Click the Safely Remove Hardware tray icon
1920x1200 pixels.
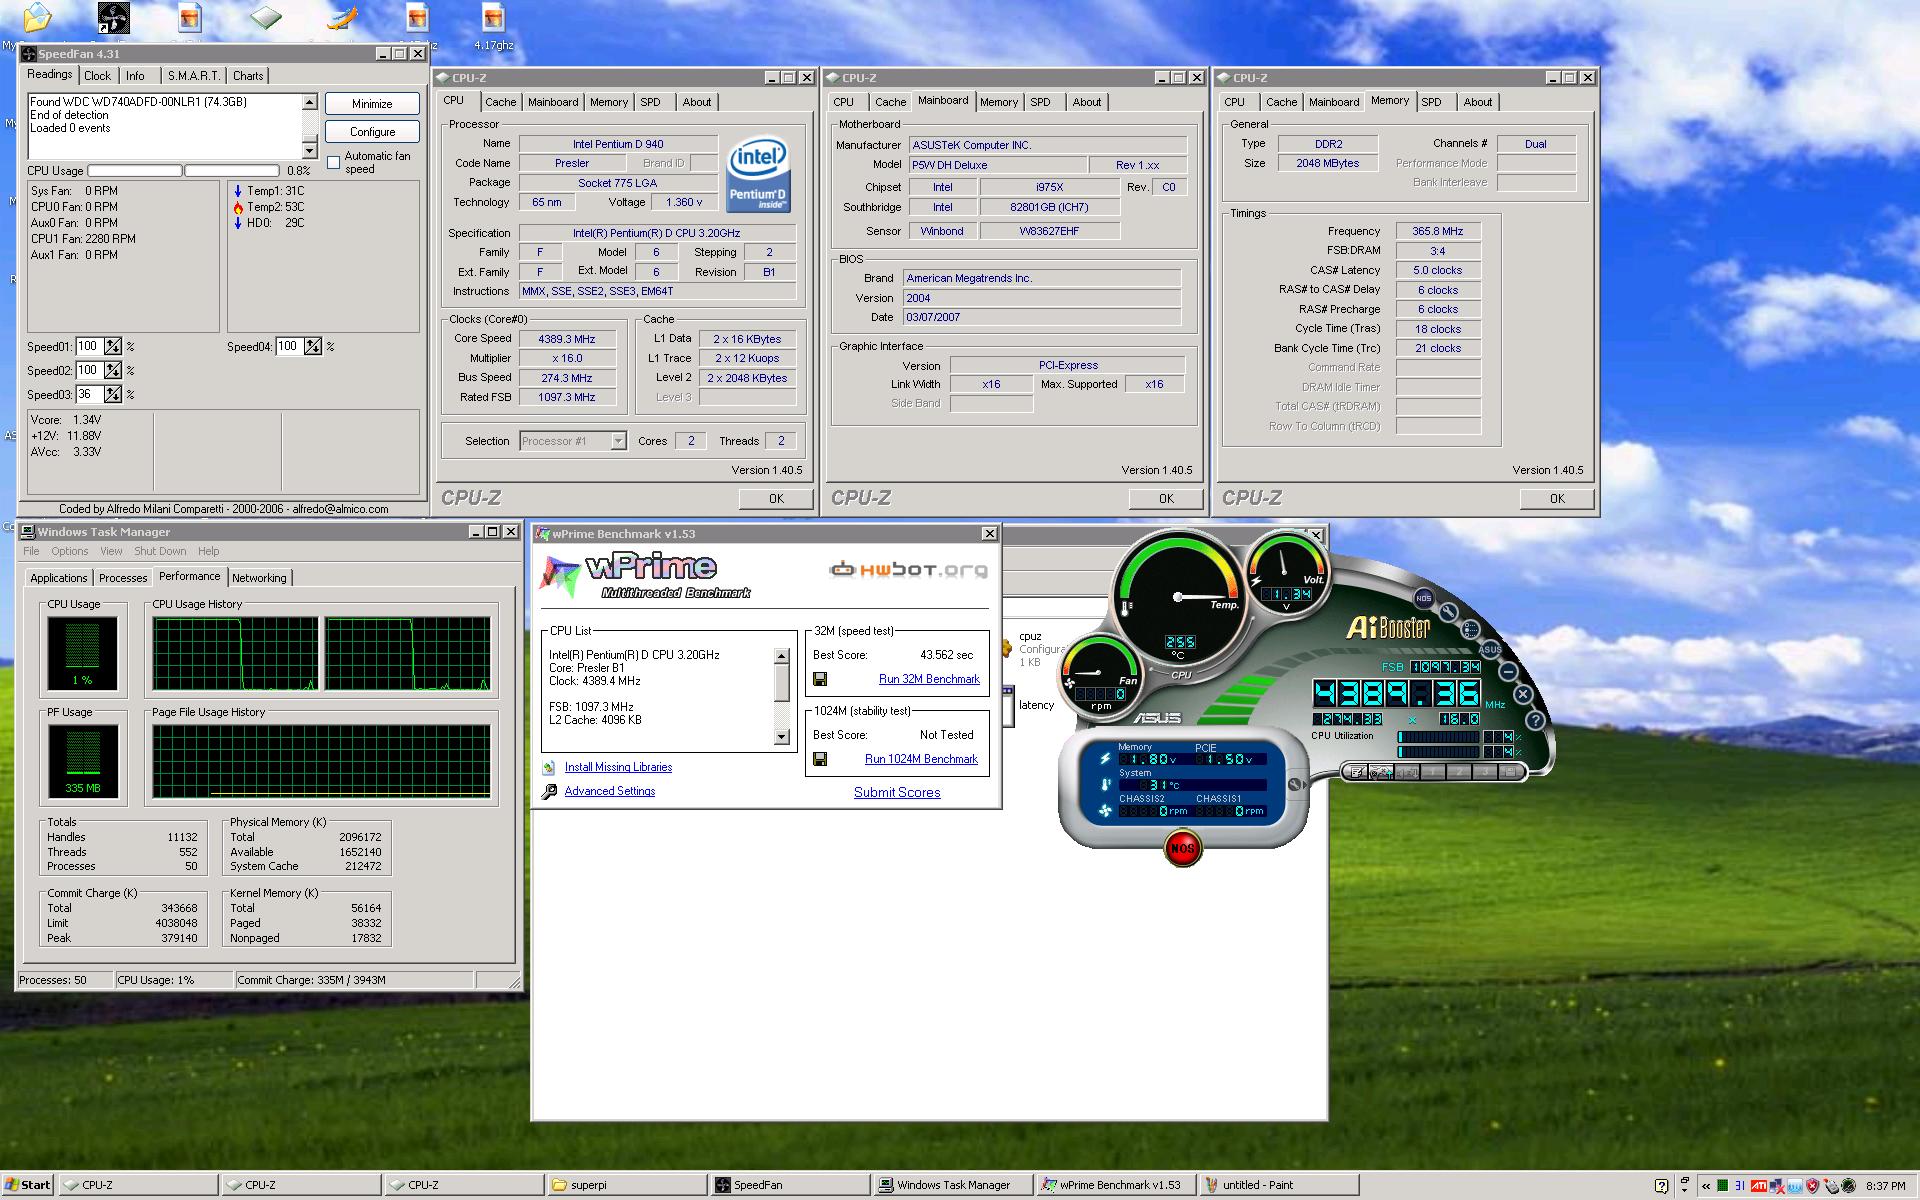click(1831, 1186)
